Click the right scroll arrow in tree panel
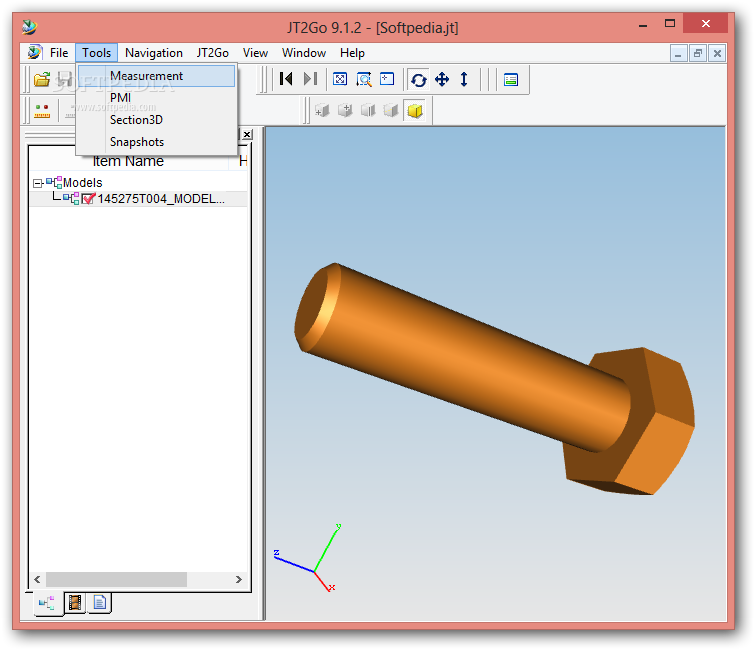The width and height of the screenshot is (755, 650). (x=238, y=579)
